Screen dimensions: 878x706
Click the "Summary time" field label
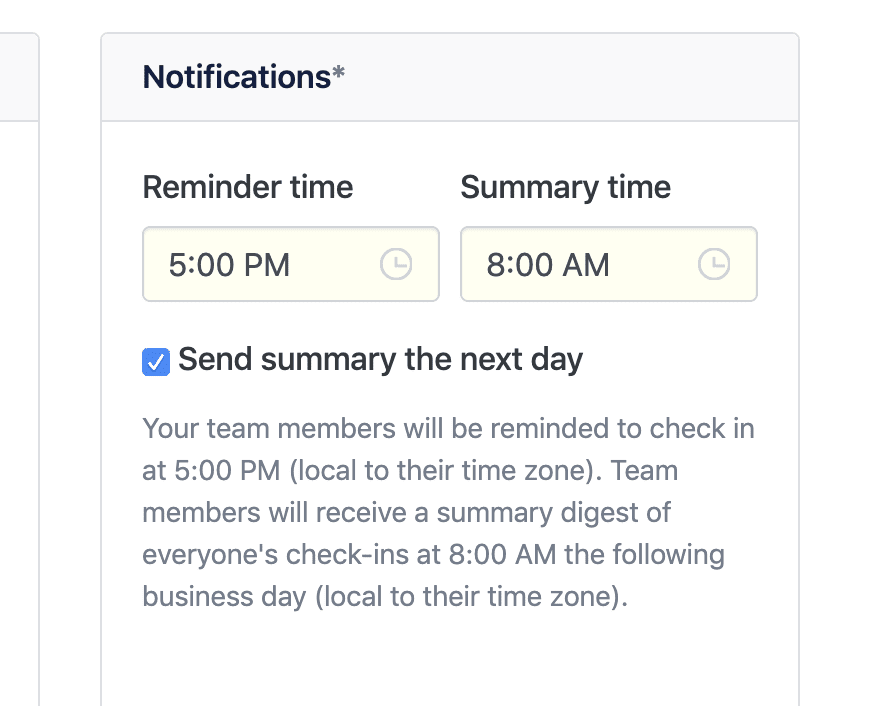(x=565, y=187)
